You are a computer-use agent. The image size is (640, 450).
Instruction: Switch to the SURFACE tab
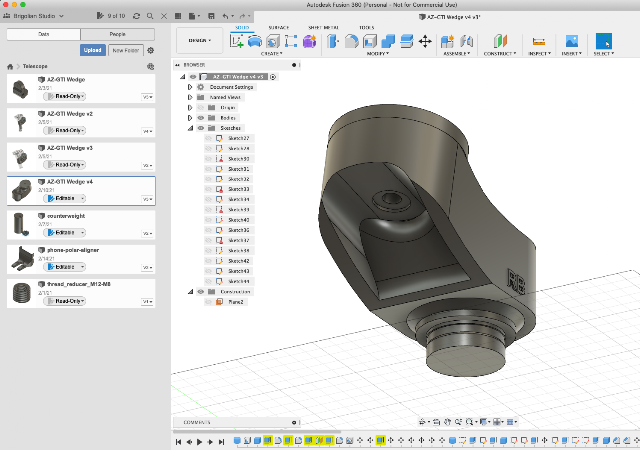(278, 27)
